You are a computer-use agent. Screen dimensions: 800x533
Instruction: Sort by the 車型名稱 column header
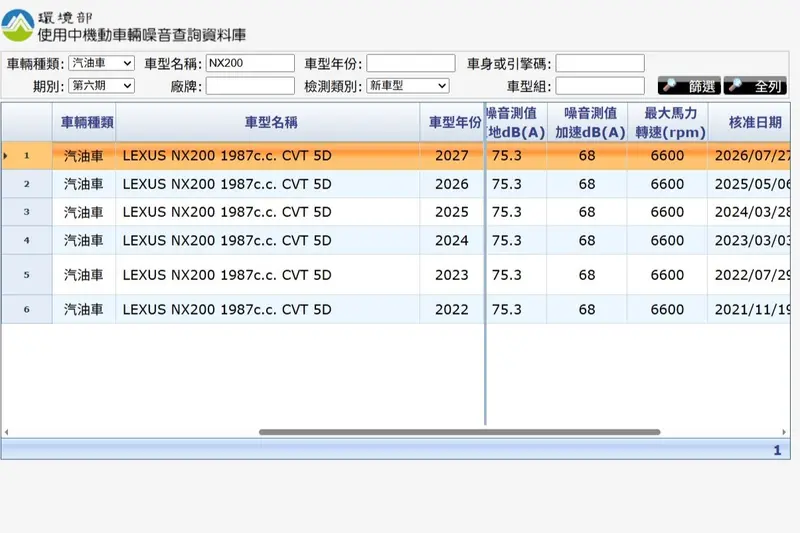(x=268, y=122)
